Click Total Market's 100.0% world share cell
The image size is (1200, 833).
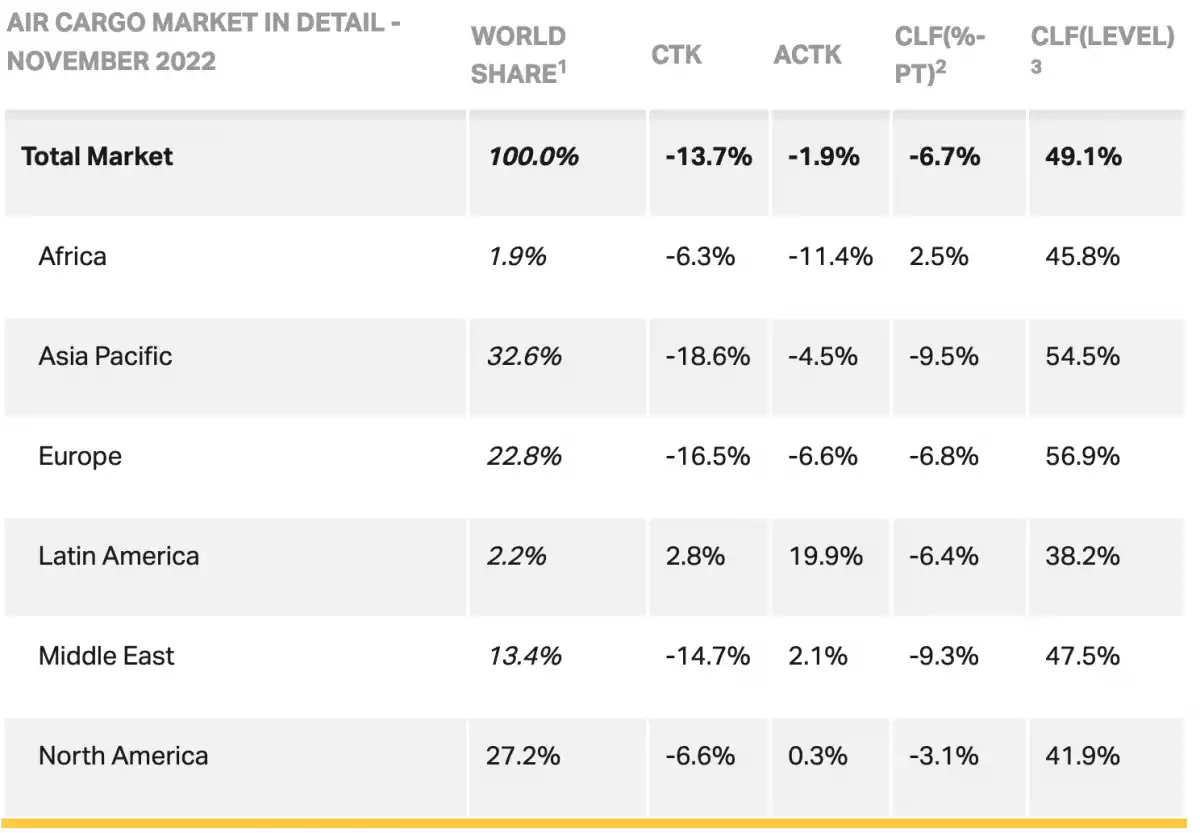click(x=533, y=156)
